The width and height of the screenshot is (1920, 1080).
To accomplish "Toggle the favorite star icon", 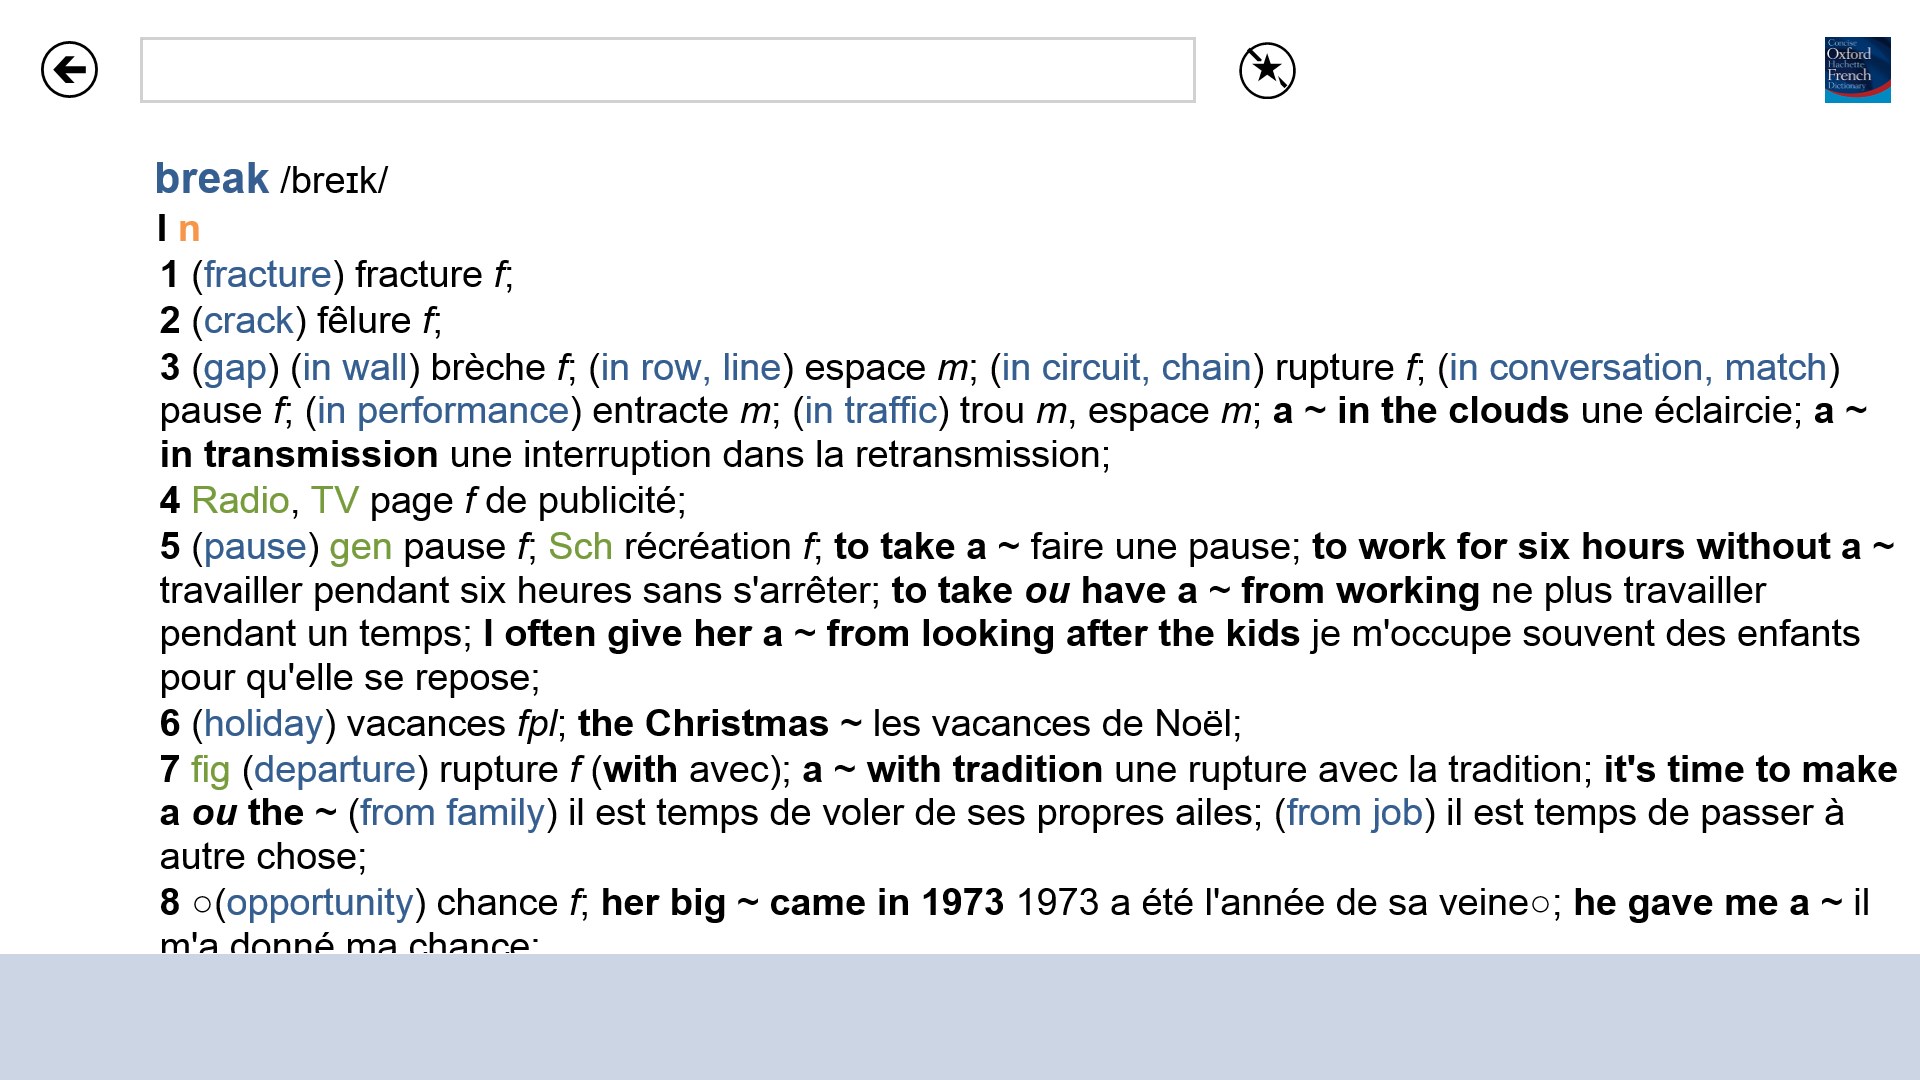I will click(x=1267, y=70).
